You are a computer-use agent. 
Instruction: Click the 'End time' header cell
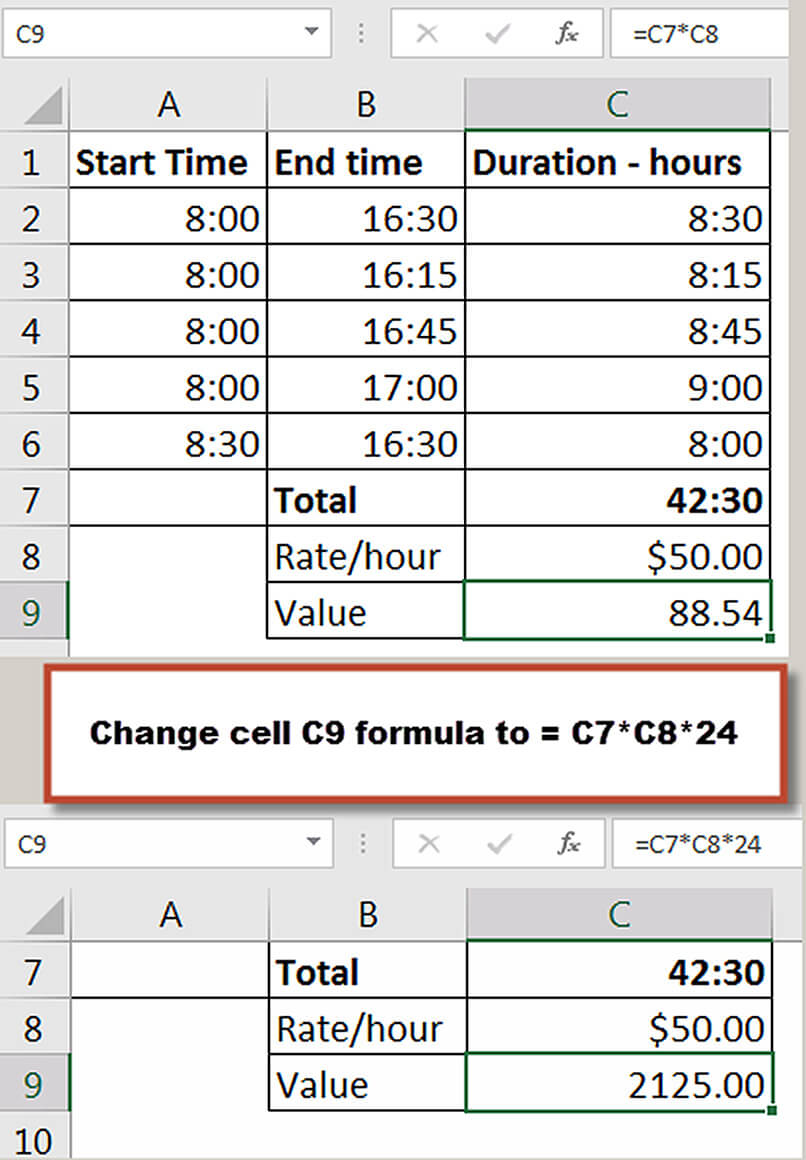coord(366,161)
